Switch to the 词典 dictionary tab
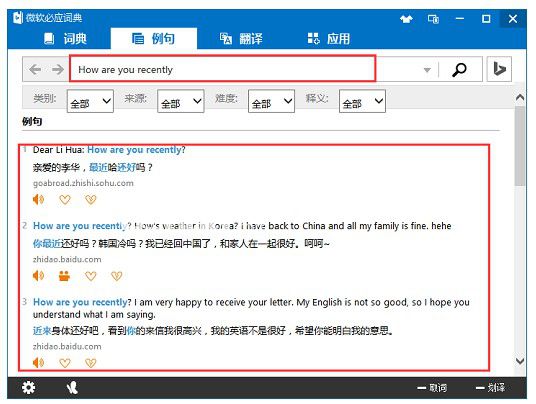This screenshot has height=404, width=536. 66,39
